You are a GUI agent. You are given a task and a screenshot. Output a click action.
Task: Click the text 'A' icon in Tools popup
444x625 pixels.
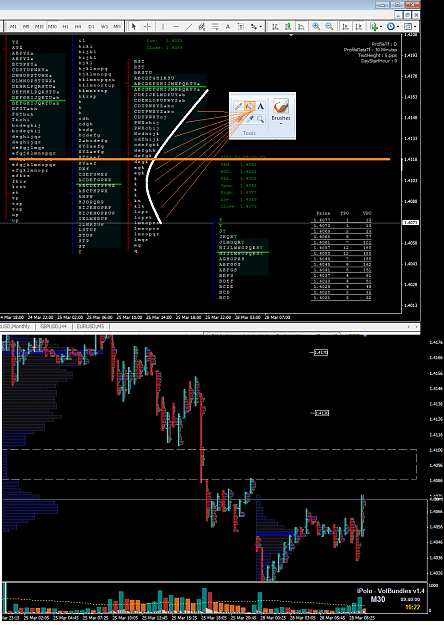260,106
